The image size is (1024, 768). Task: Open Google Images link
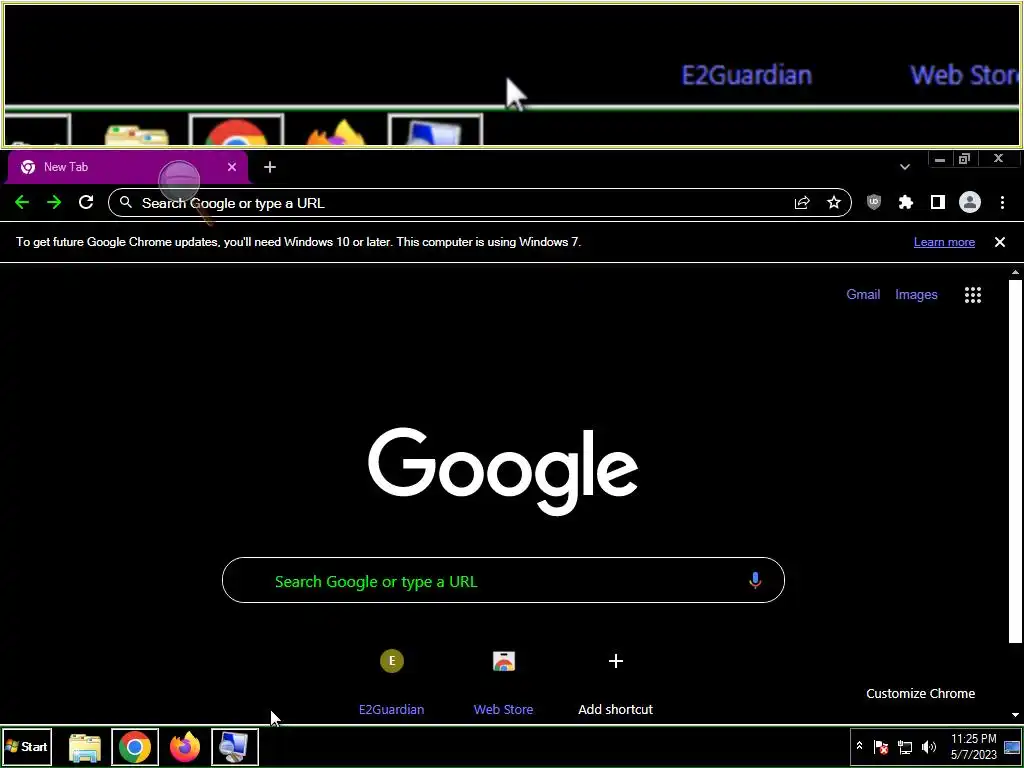916,295
